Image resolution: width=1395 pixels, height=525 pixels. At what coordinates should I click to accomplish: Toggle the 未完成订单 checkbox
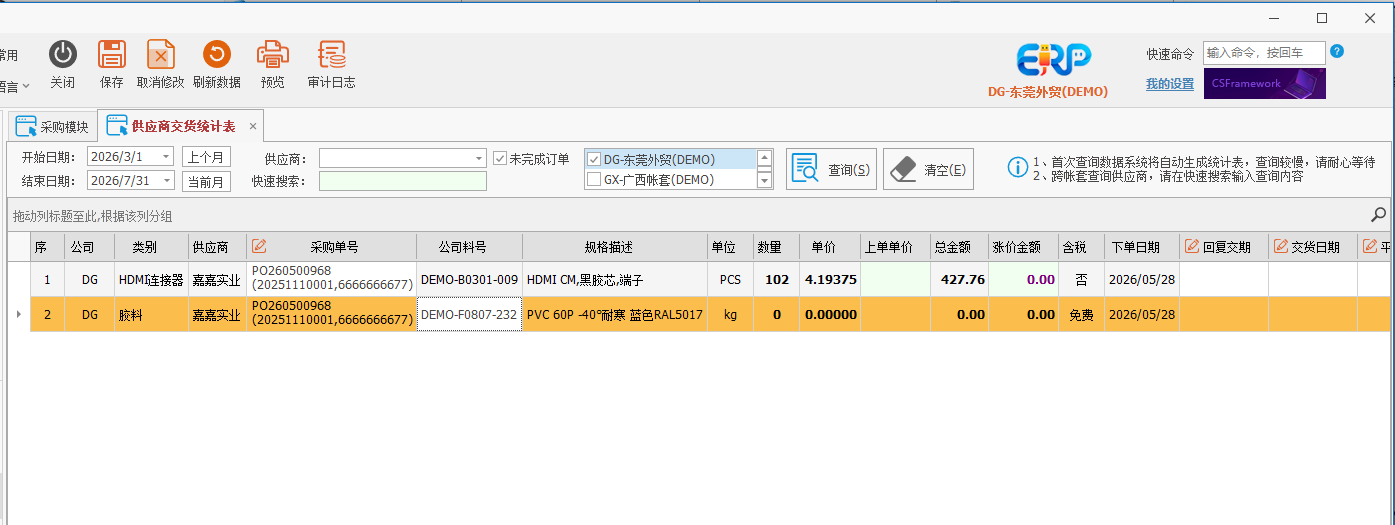pos(500,158)
